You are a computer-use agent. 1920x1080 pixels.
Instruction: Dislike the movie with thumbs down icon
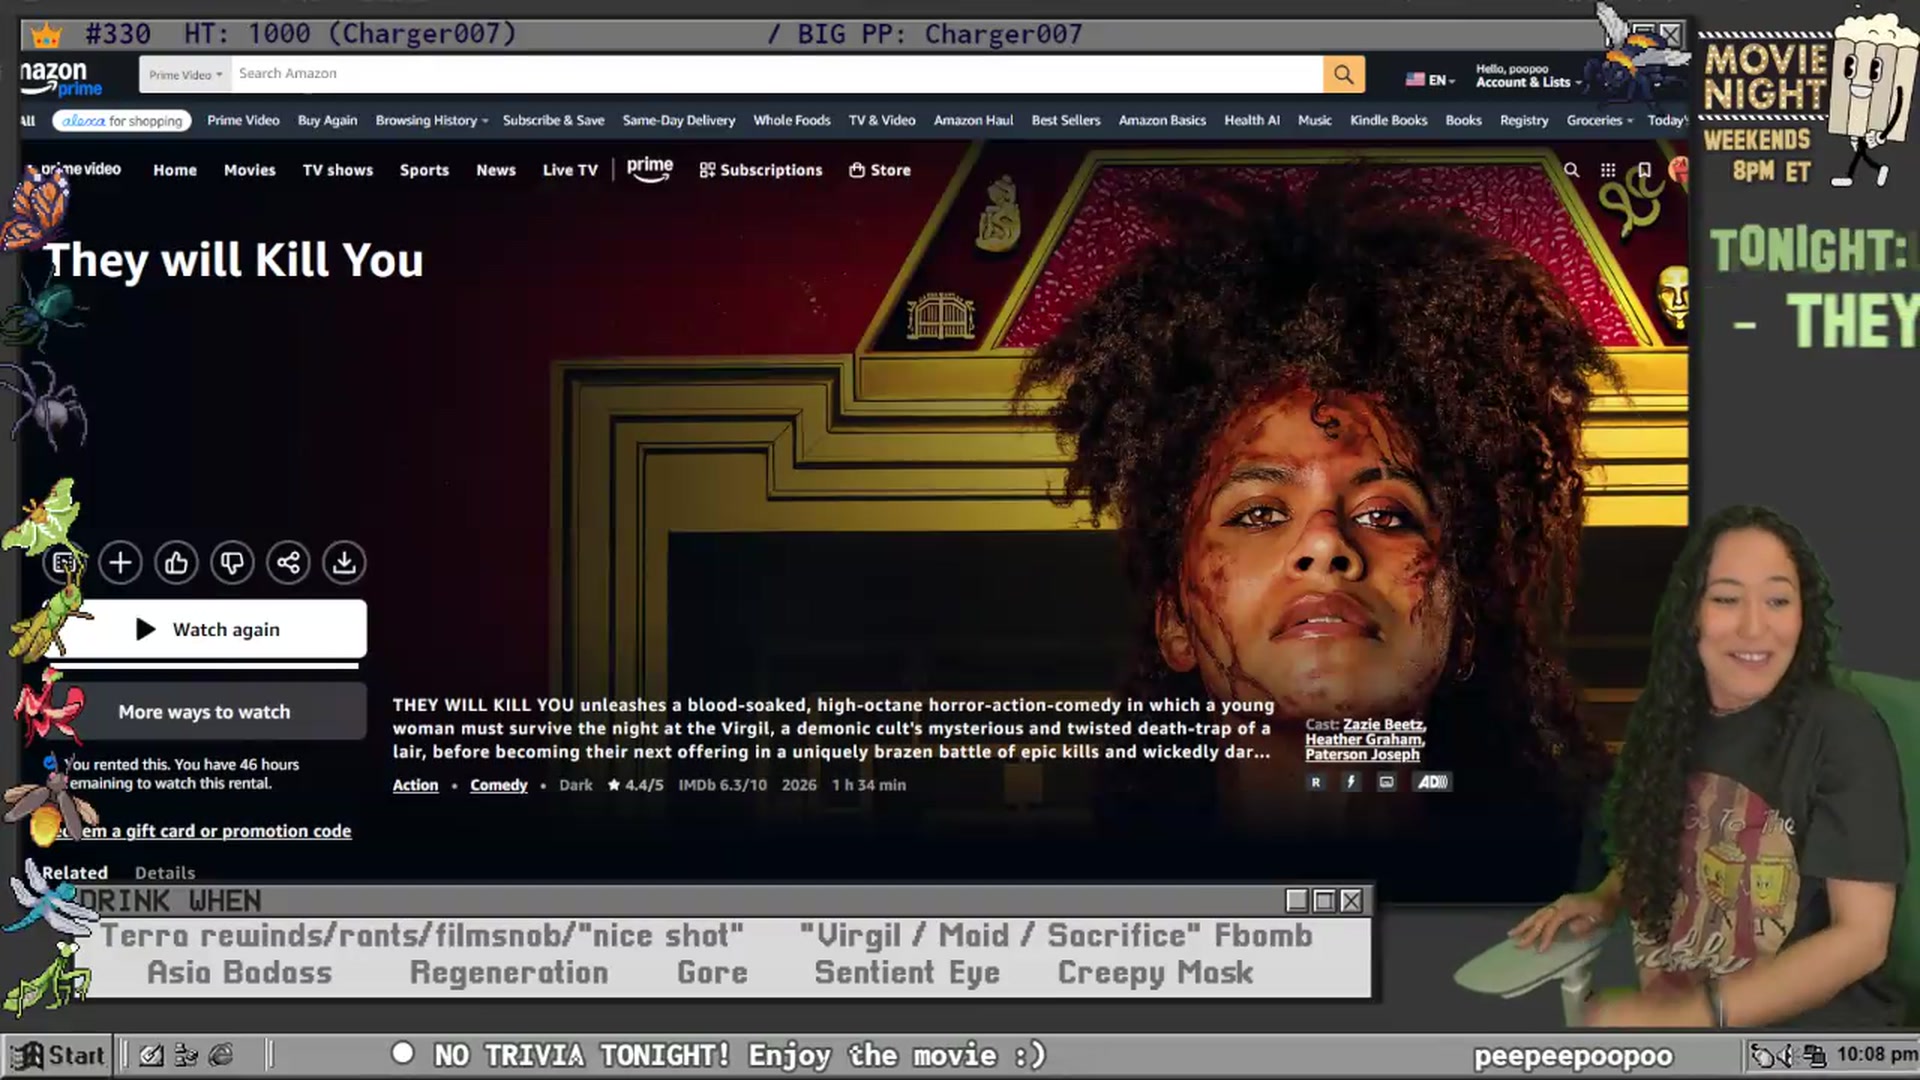pos(232,562)
